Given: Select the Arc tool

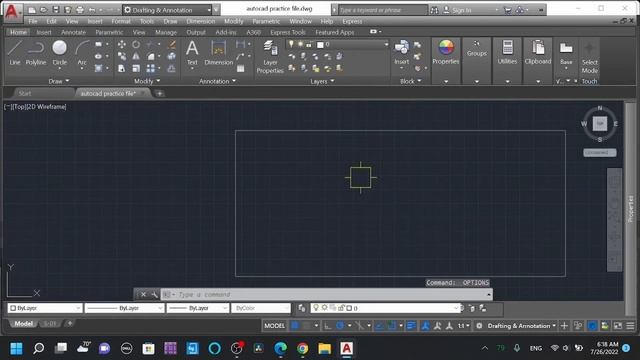Looking at the screenshot, I should (x=82, y=52).
